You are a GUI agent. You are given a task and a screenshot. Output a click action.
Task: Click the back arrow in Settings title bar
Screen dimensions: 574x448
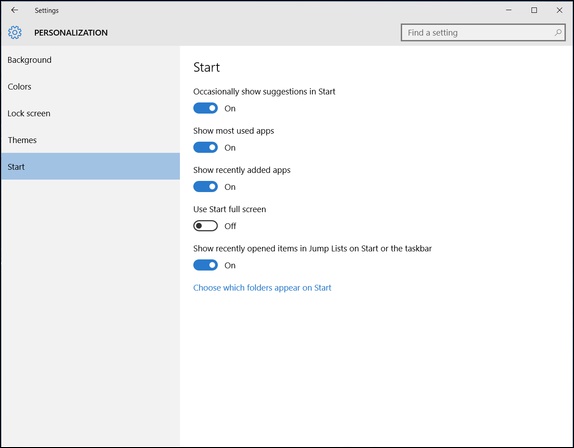(x=14, y=10)
